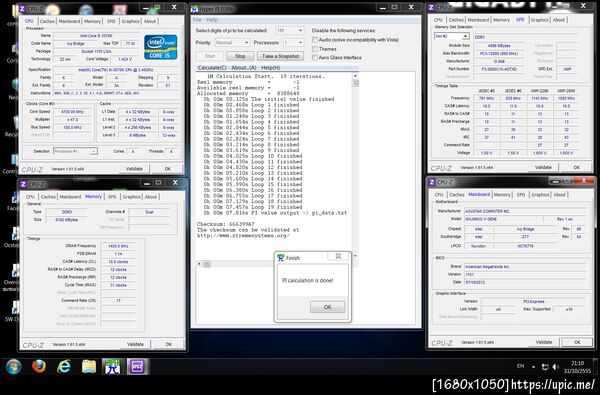Click the Intel Core i5 logo badge

(x=161, y=47)
